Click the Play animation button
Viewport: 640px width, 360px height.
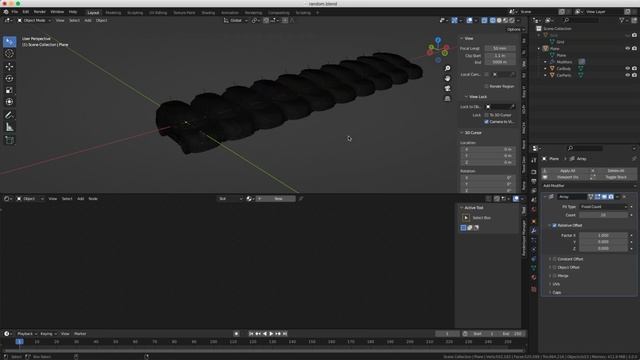pos(271,334)
